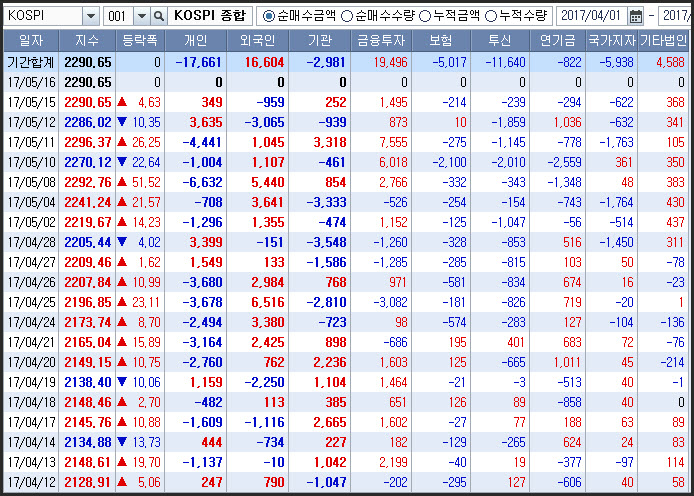Click the KOSPI 종합 name label
The width and height of the screenshot is (694, 496).
pyautogui.click(x=210, y=16)
